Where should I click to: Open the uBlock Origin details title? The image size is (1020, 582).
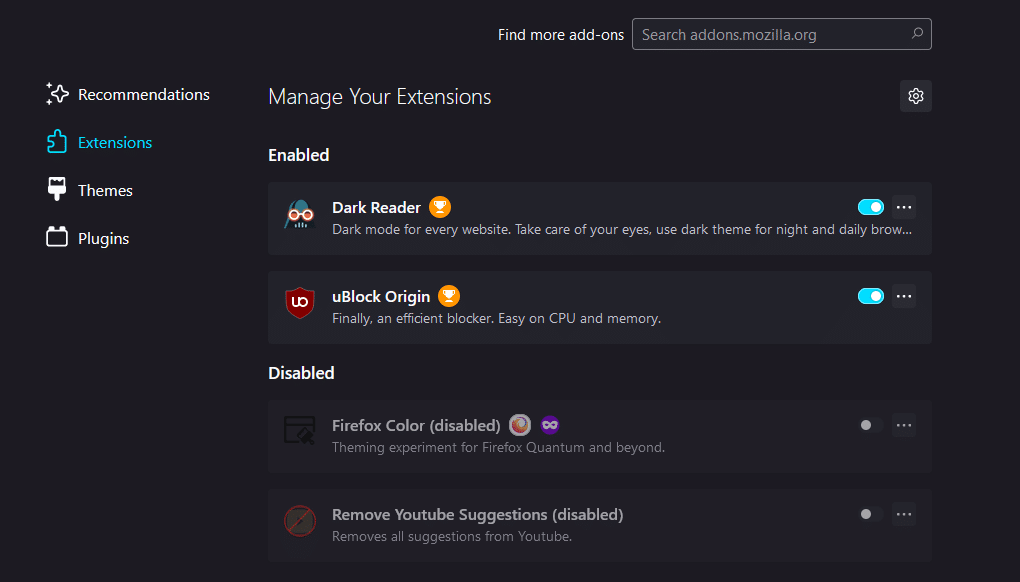[381, 297]
